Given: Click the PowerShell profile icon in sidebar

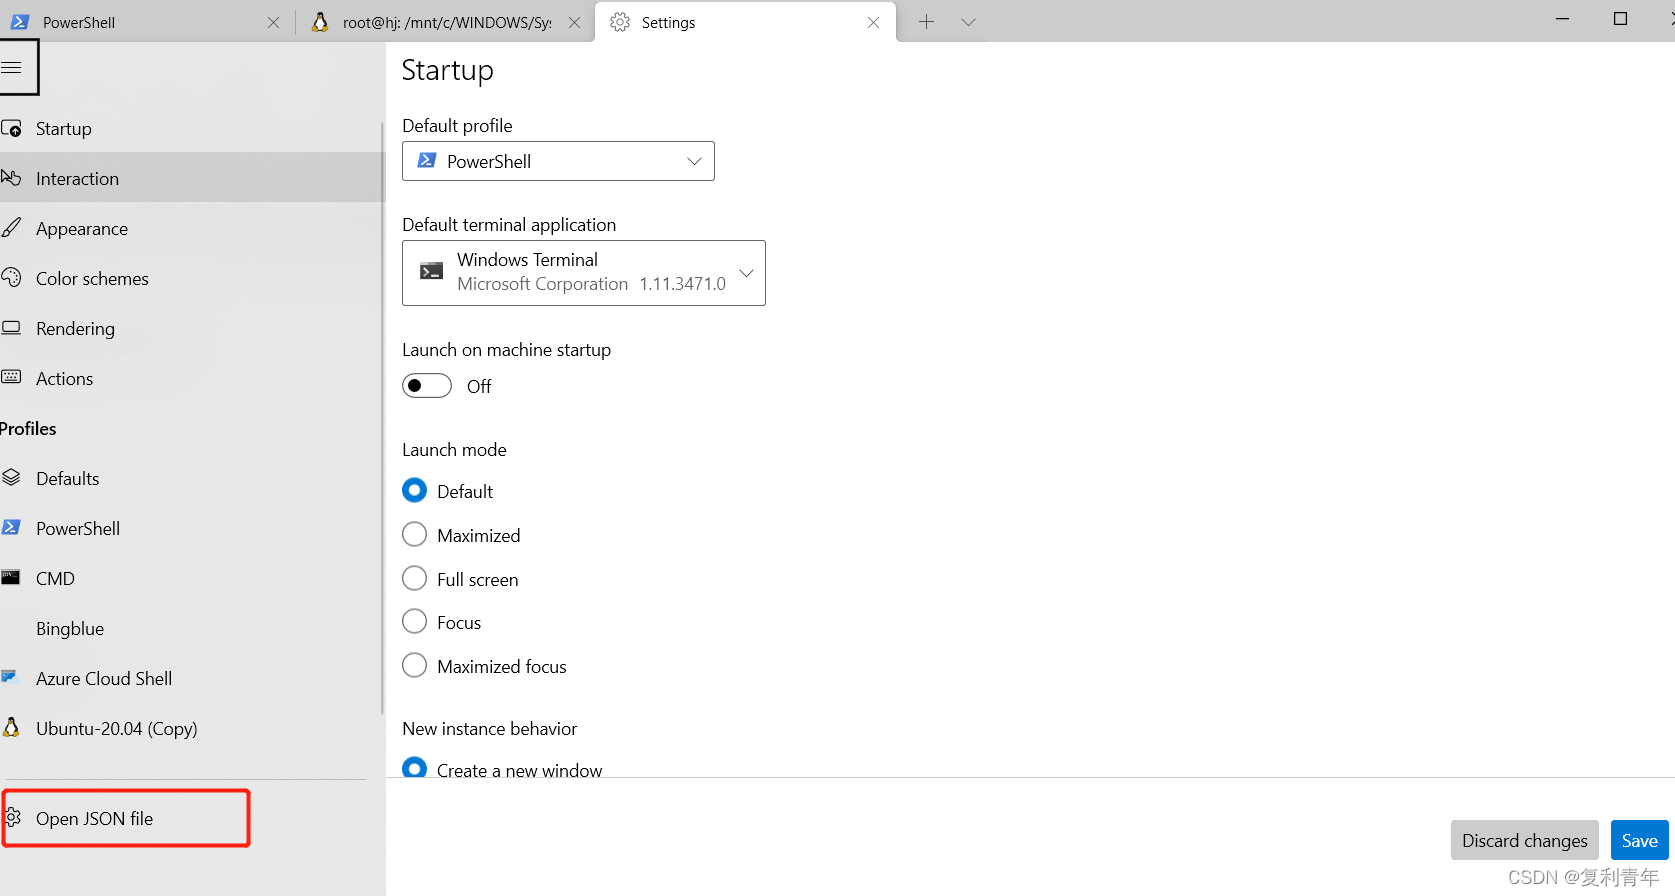Looking at the screenshot, I should point(11,527).
